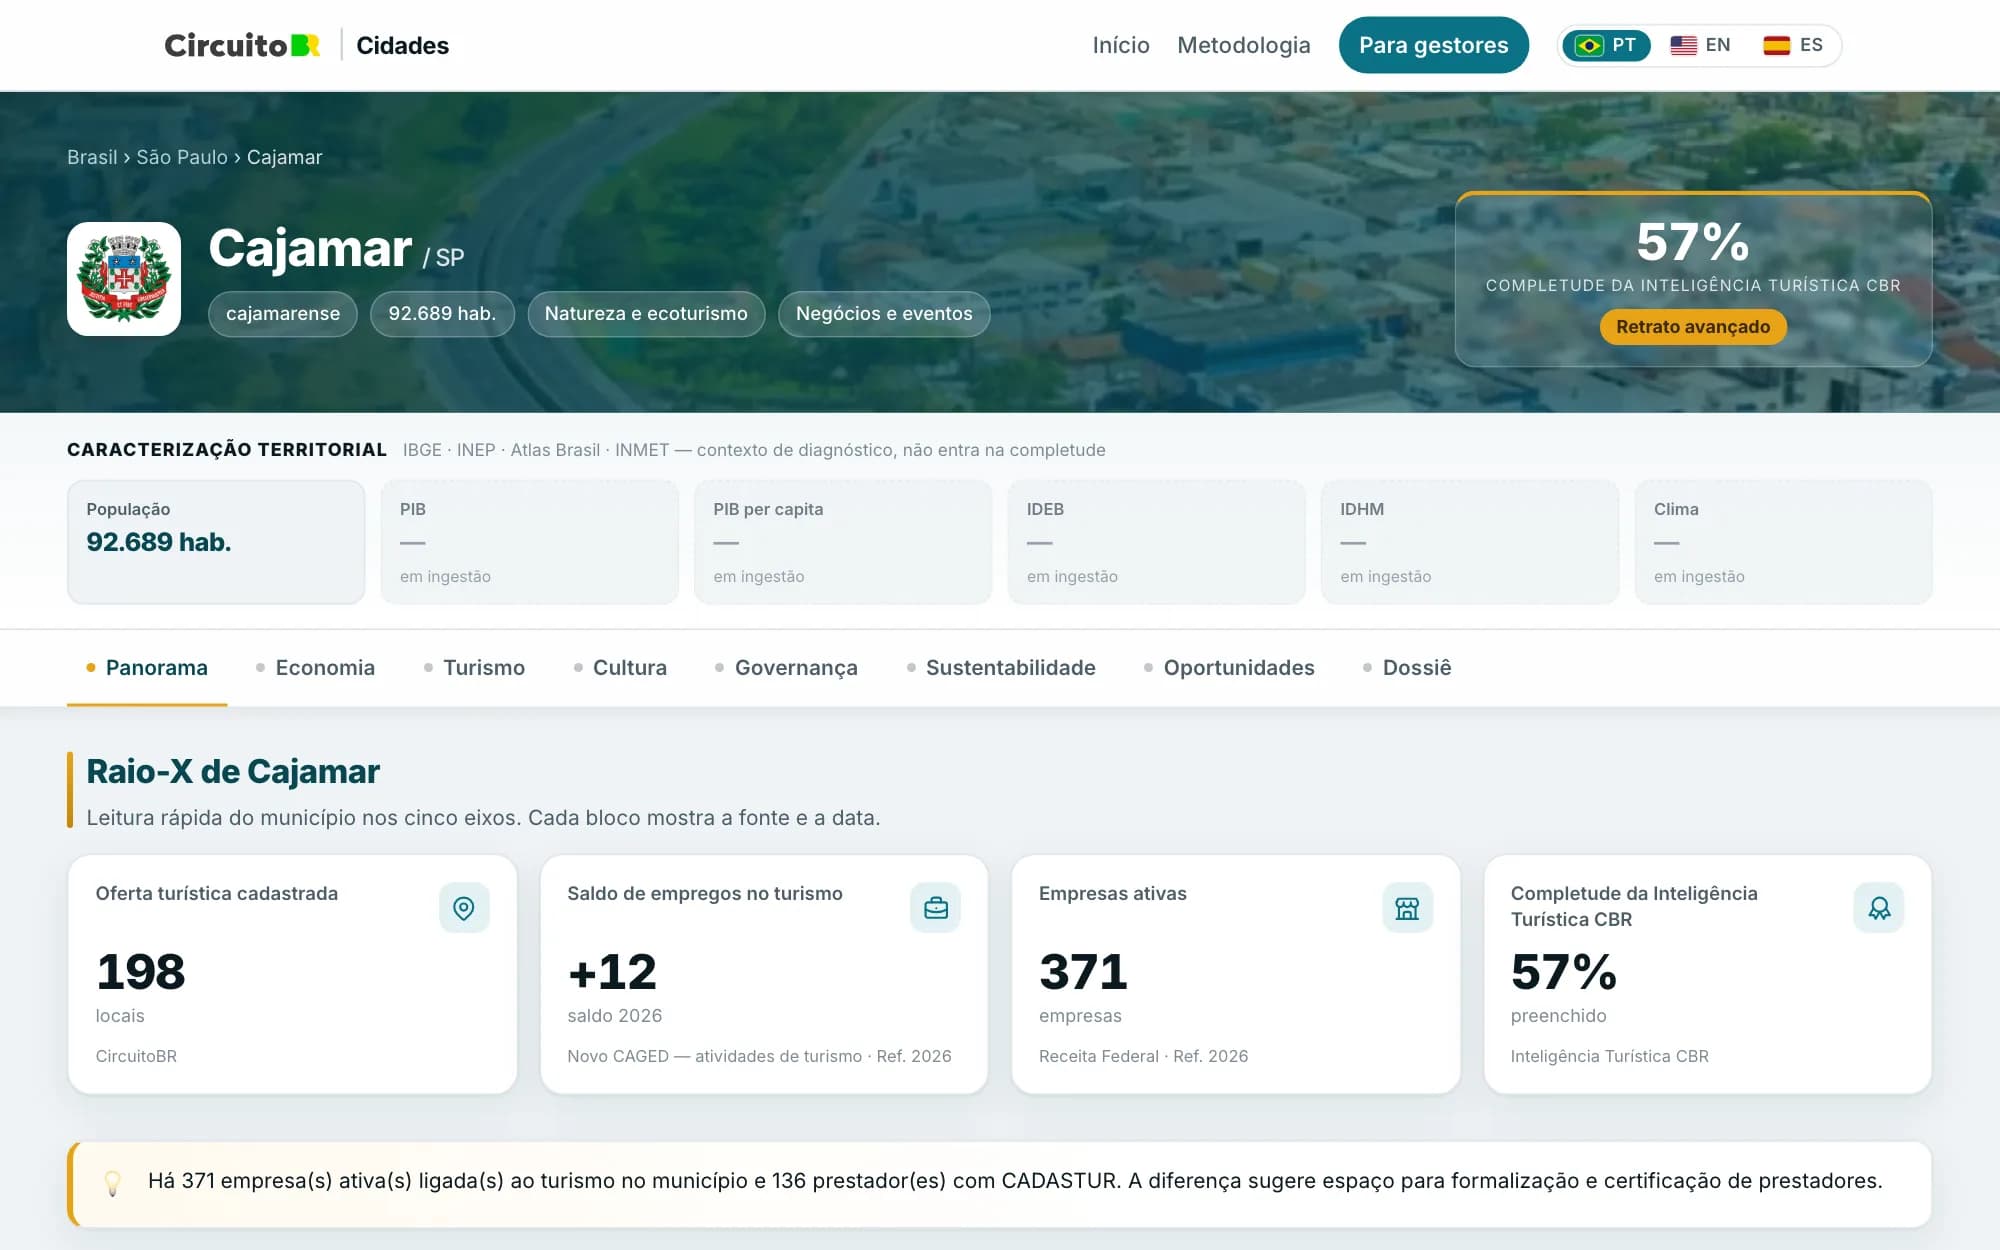
Task: Switch language to EN
Action: [x=1701, y=45]
